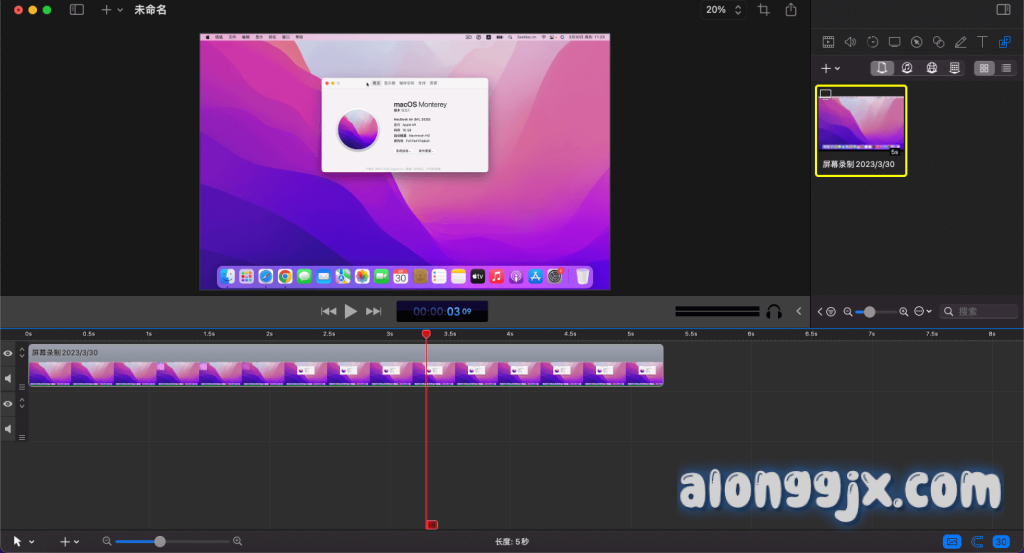The width and height of the screenshot is (1024, 553).
Task: Switch media library to list view
Action: (1006, 68)
